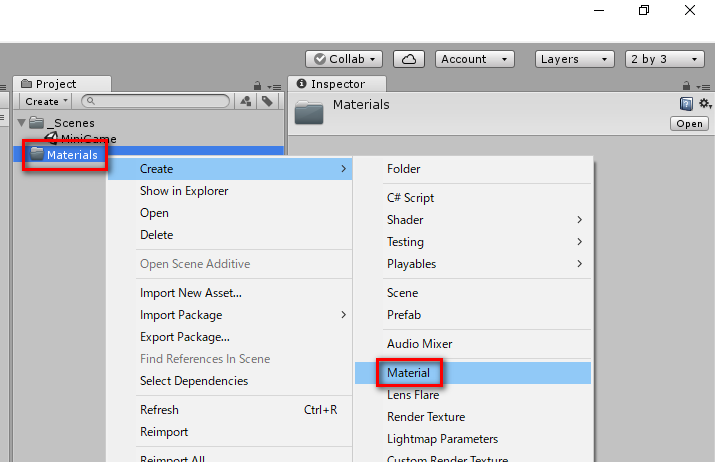Image resolution: width=715 pixels, height=462 pixels.
Task: Choose C# Script from the submenu
Action: coord(473,198)
